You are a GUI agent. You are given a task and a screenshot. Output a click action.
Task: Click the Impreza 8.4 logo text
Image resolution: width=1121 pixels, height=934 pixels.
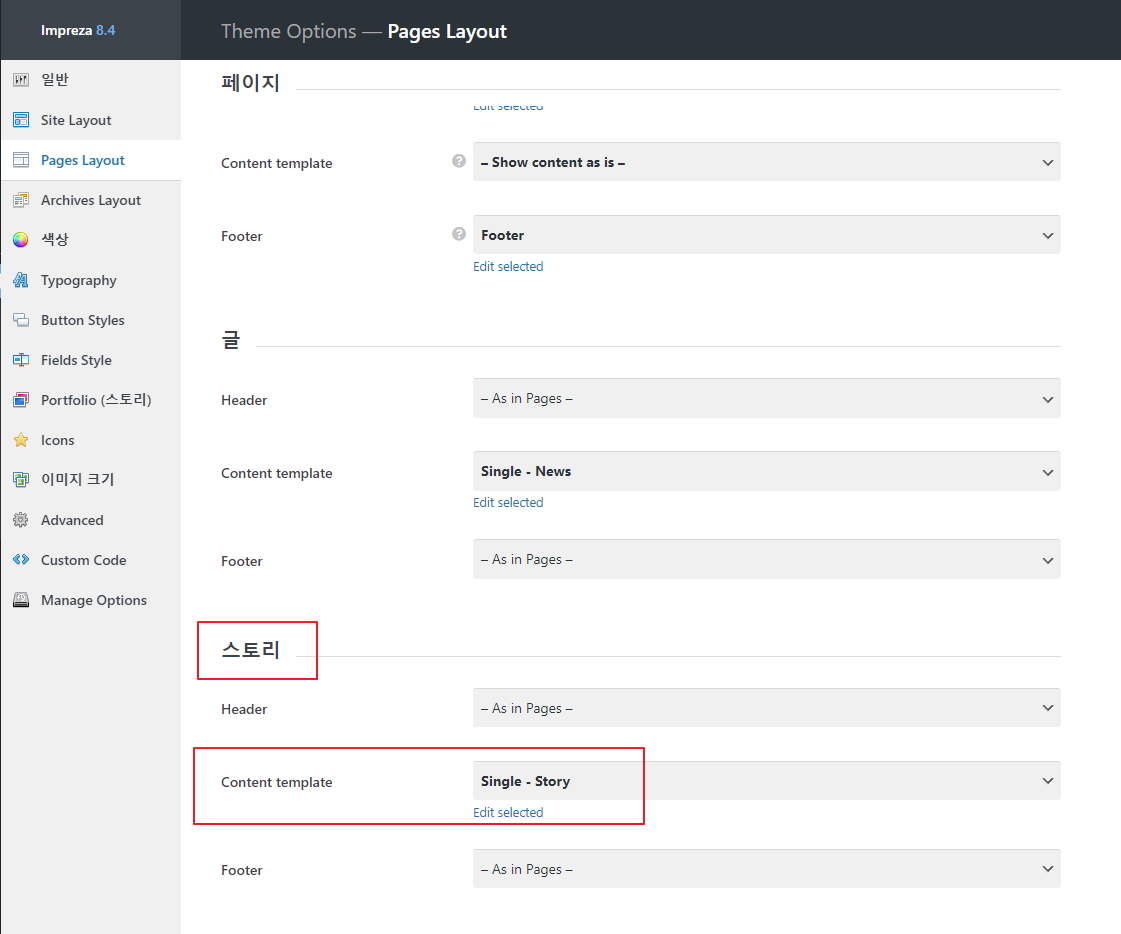[x=78, y=30]
